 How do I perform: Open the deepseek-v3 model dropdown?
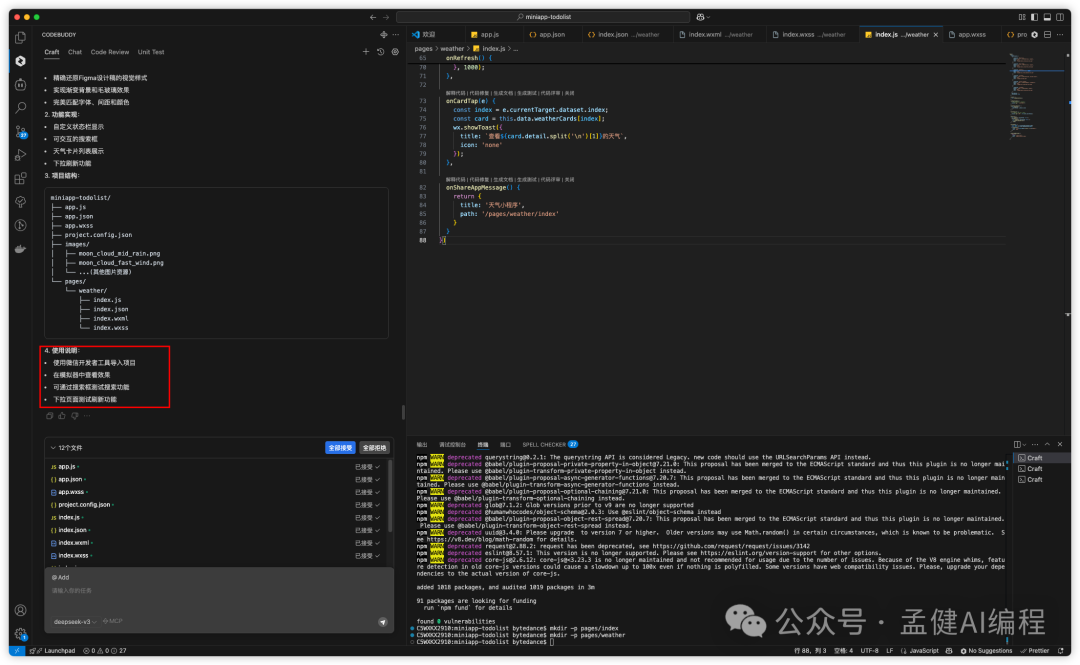pyautogui.click(x=75, y=622)
